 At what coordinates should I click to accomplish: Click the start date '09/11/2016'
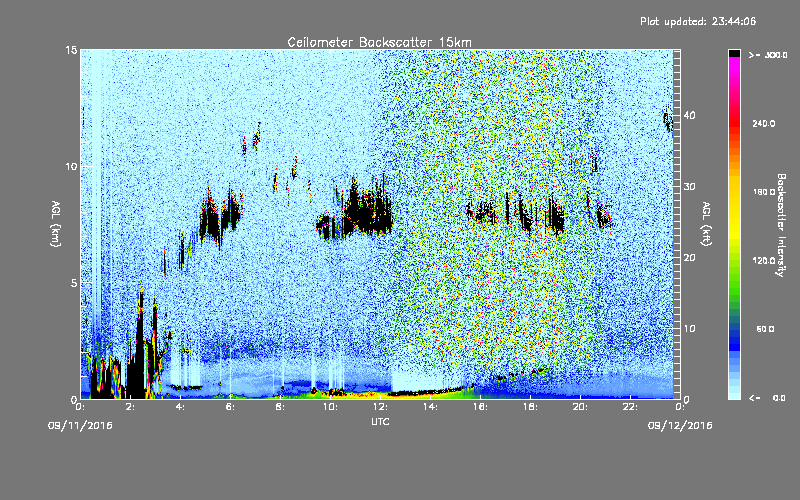80,426
